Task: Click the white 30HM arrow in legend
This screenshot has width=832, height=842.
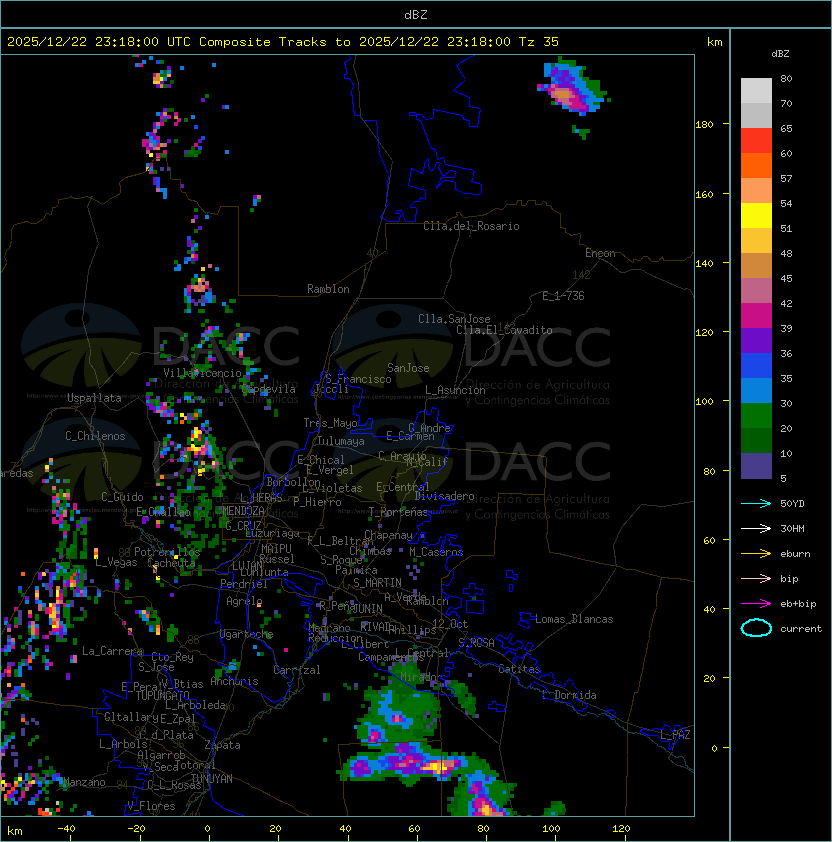Action: pyautogui.click(x=756, y=528)
